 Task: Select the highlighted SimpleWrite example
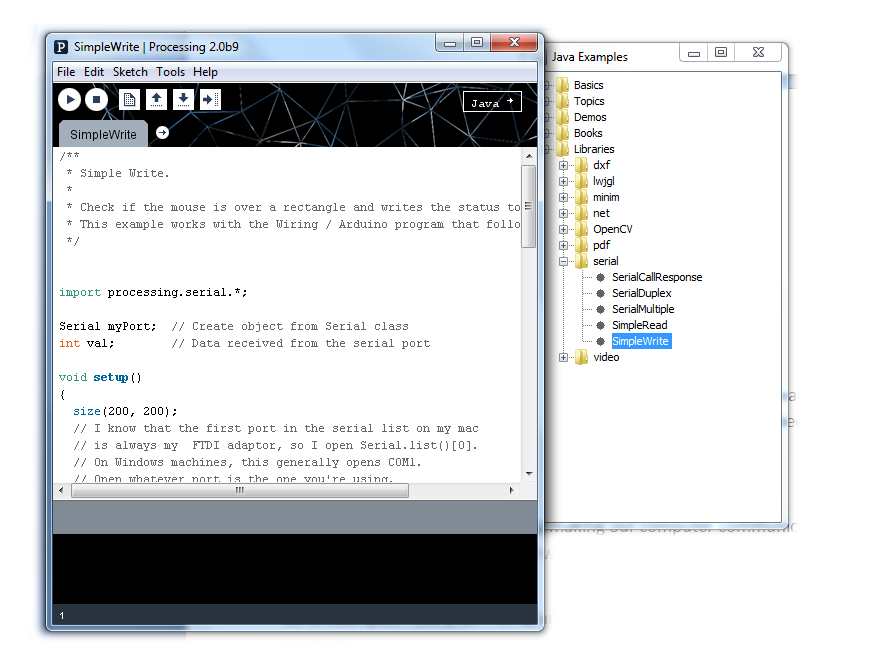click(x=641, y=341)
